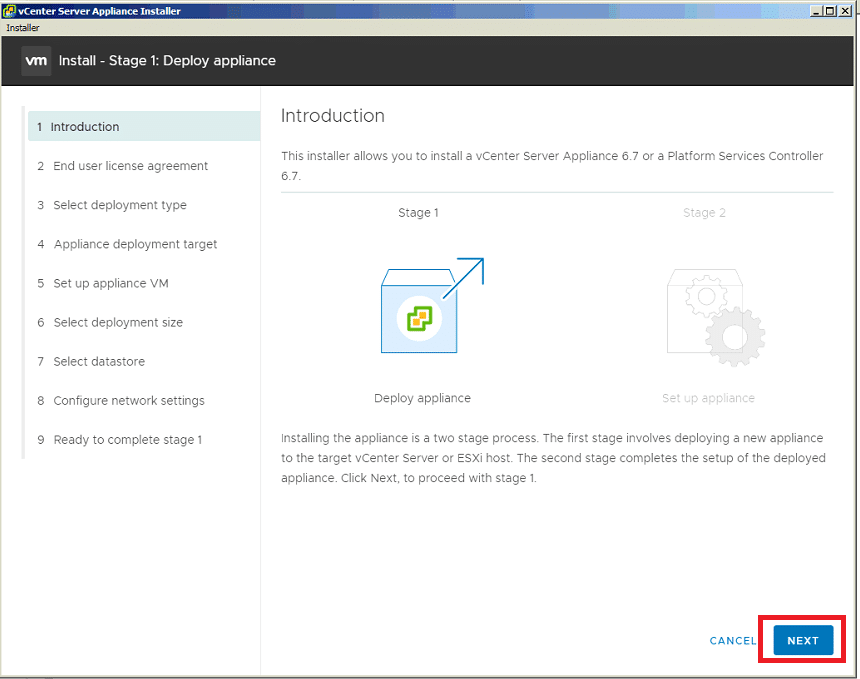Click the Deploy appliance caption
This screenshot has height=679, width=860.
[422, 398]
